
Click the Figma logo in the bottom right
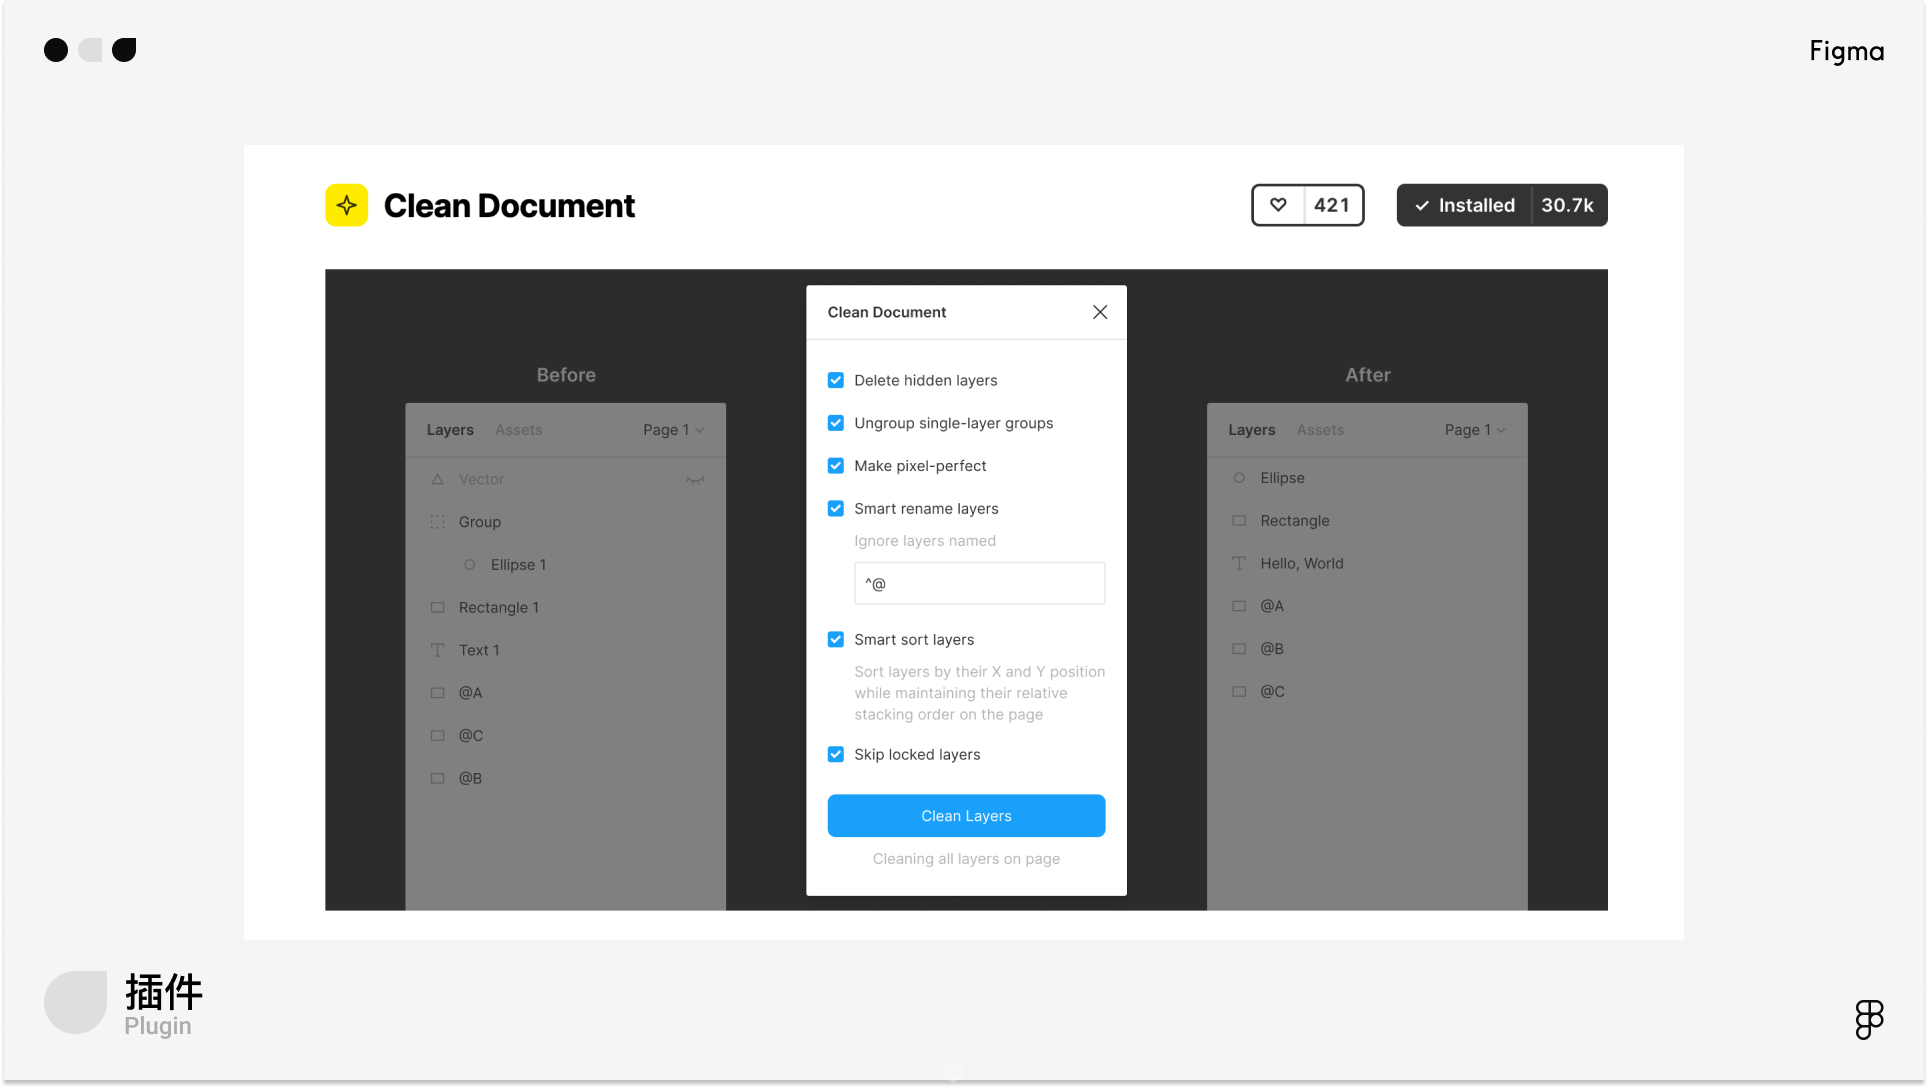(x=1868, y=1019)
